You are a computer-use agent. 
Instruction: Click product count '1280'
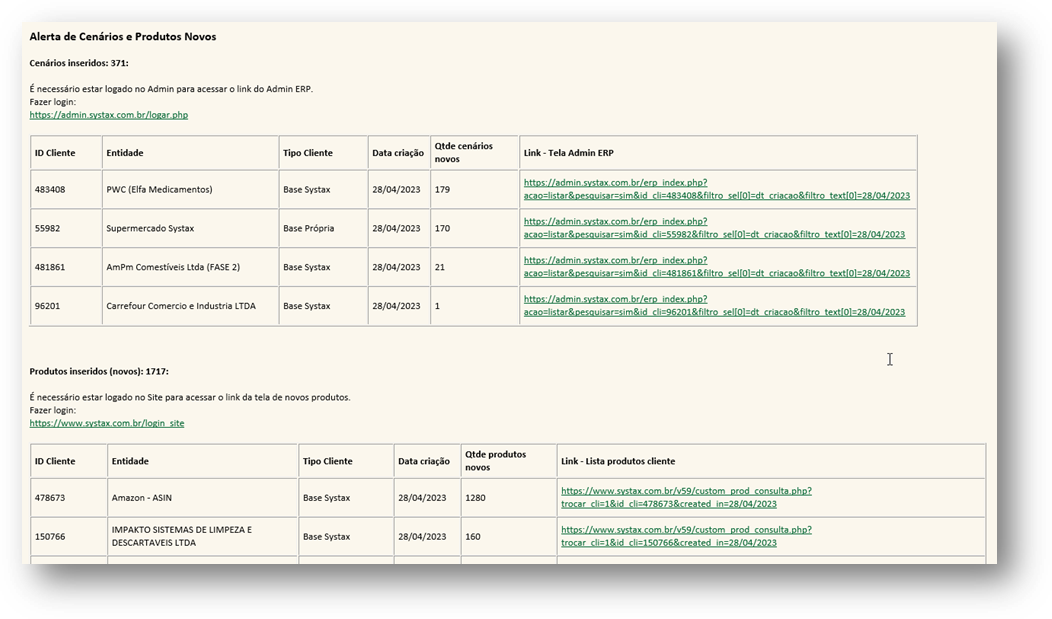[x=475, y=498]
